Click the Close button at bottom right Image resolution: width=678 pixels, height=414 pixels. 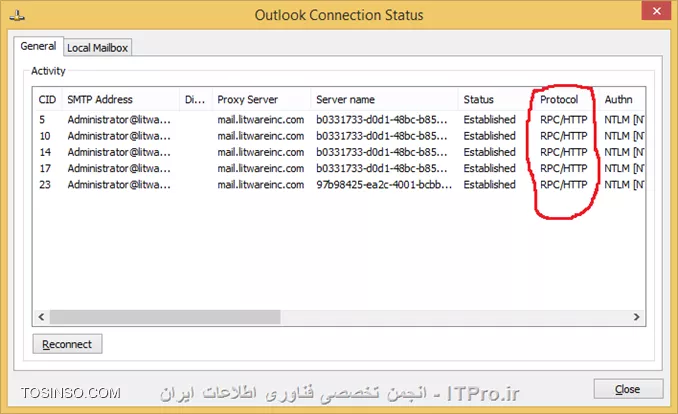point(628,389)
